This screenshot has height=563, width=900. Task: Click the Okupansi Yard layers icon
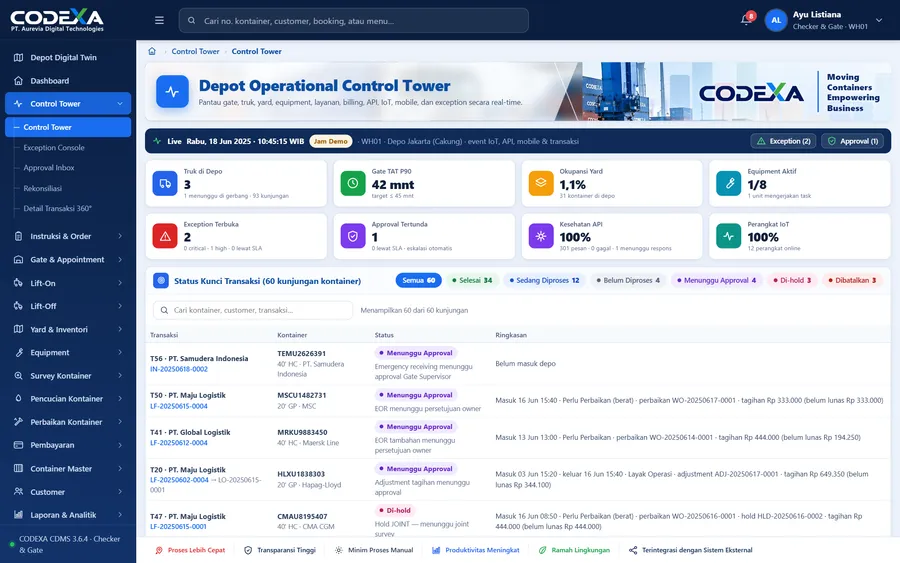541,184
